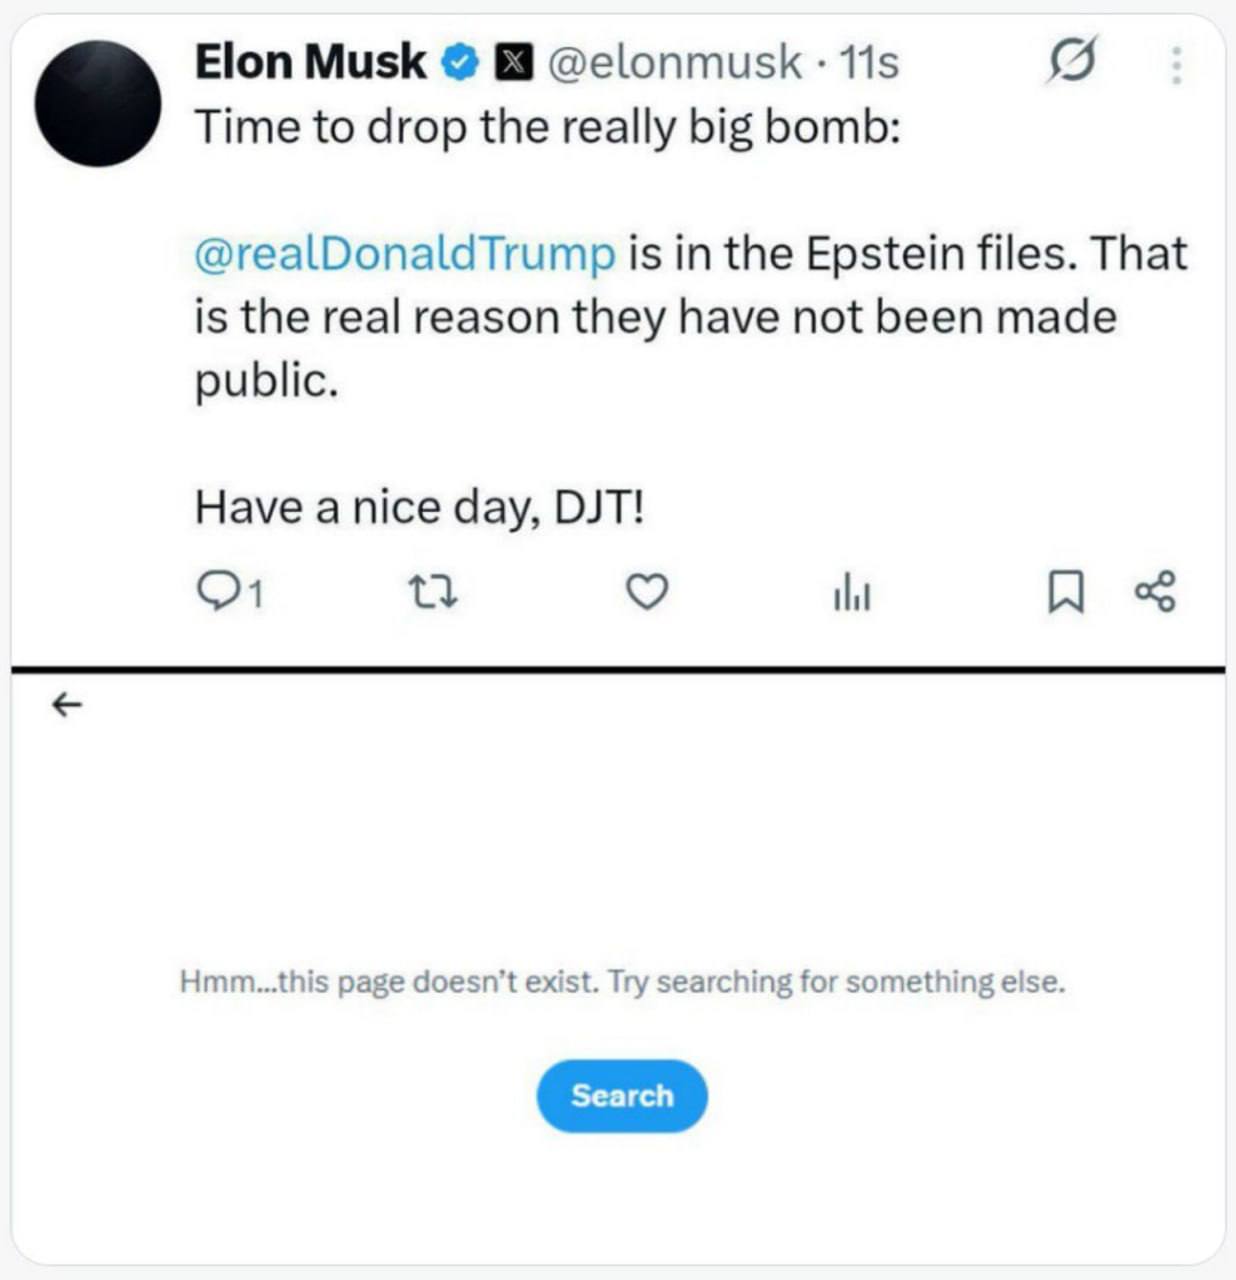Open the three-dot More options menu

point(1177,64)
